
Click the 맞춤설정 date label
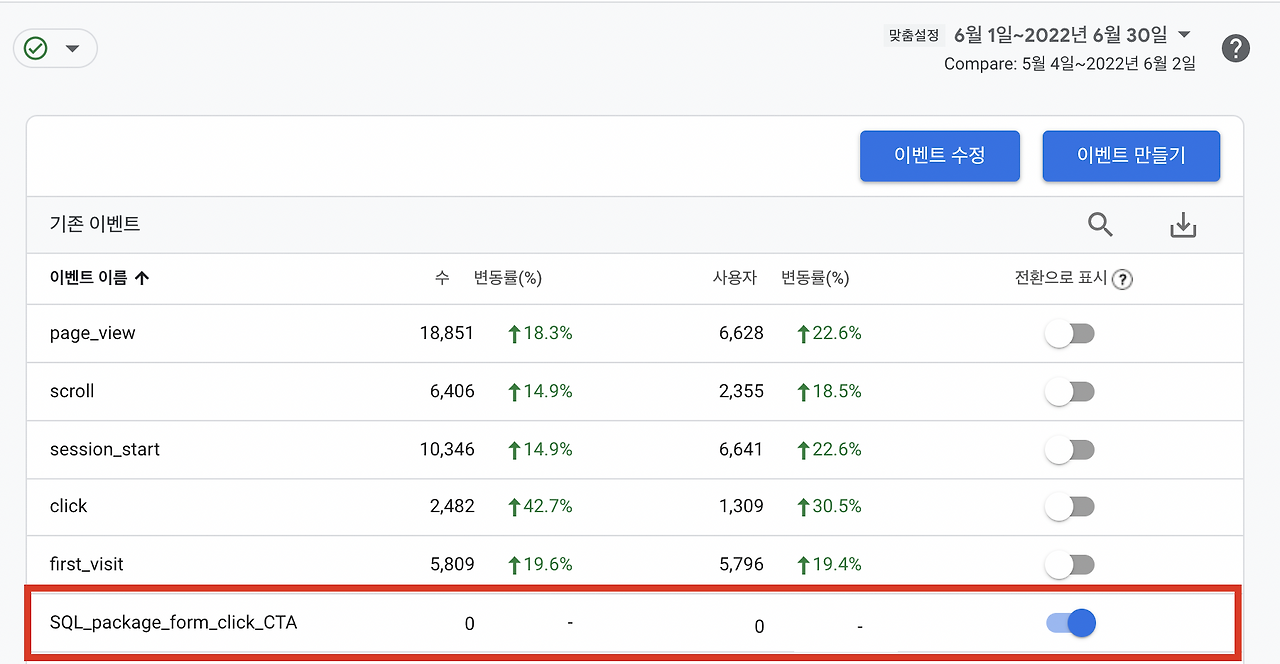(x=914, y=35)
